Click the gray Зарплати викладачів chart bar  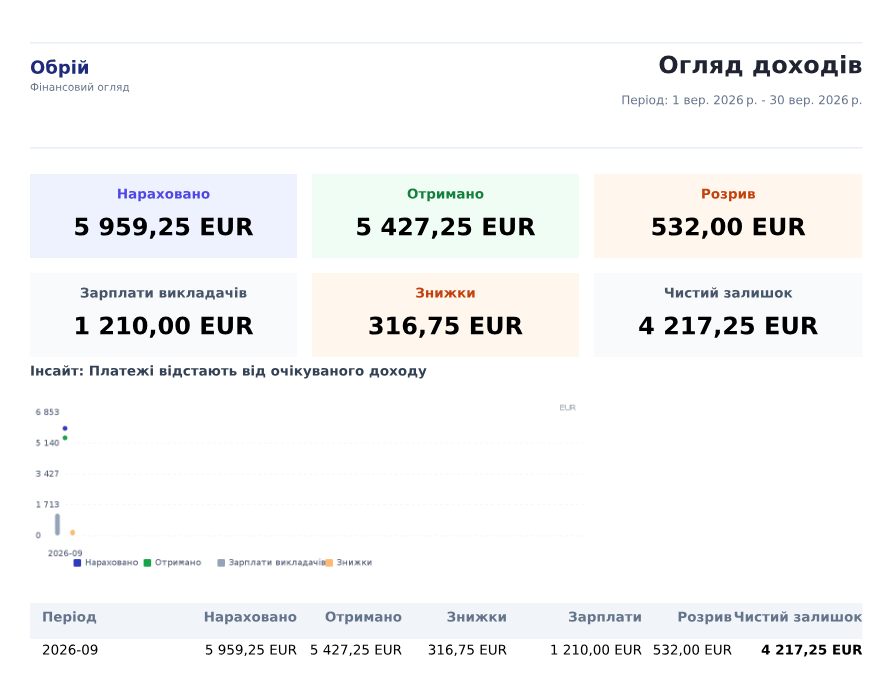pos(58,525)
